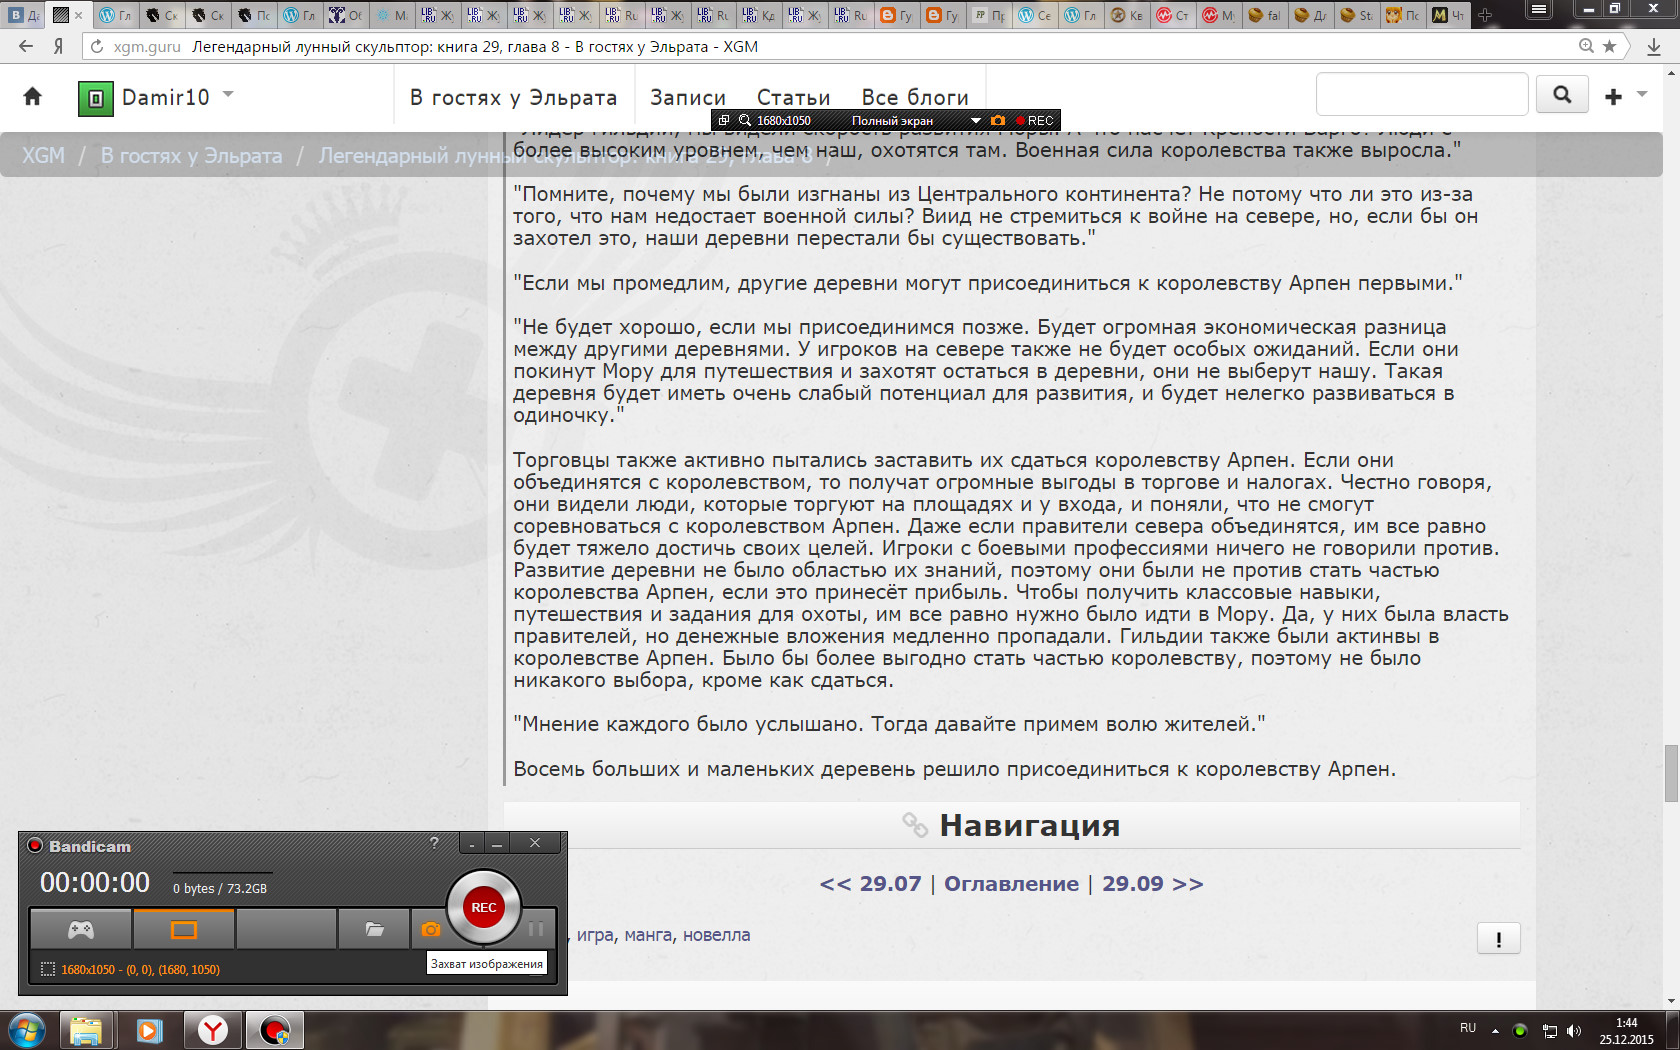
Task: Reload the page with the refresh icon
Action: coord(97,46)
